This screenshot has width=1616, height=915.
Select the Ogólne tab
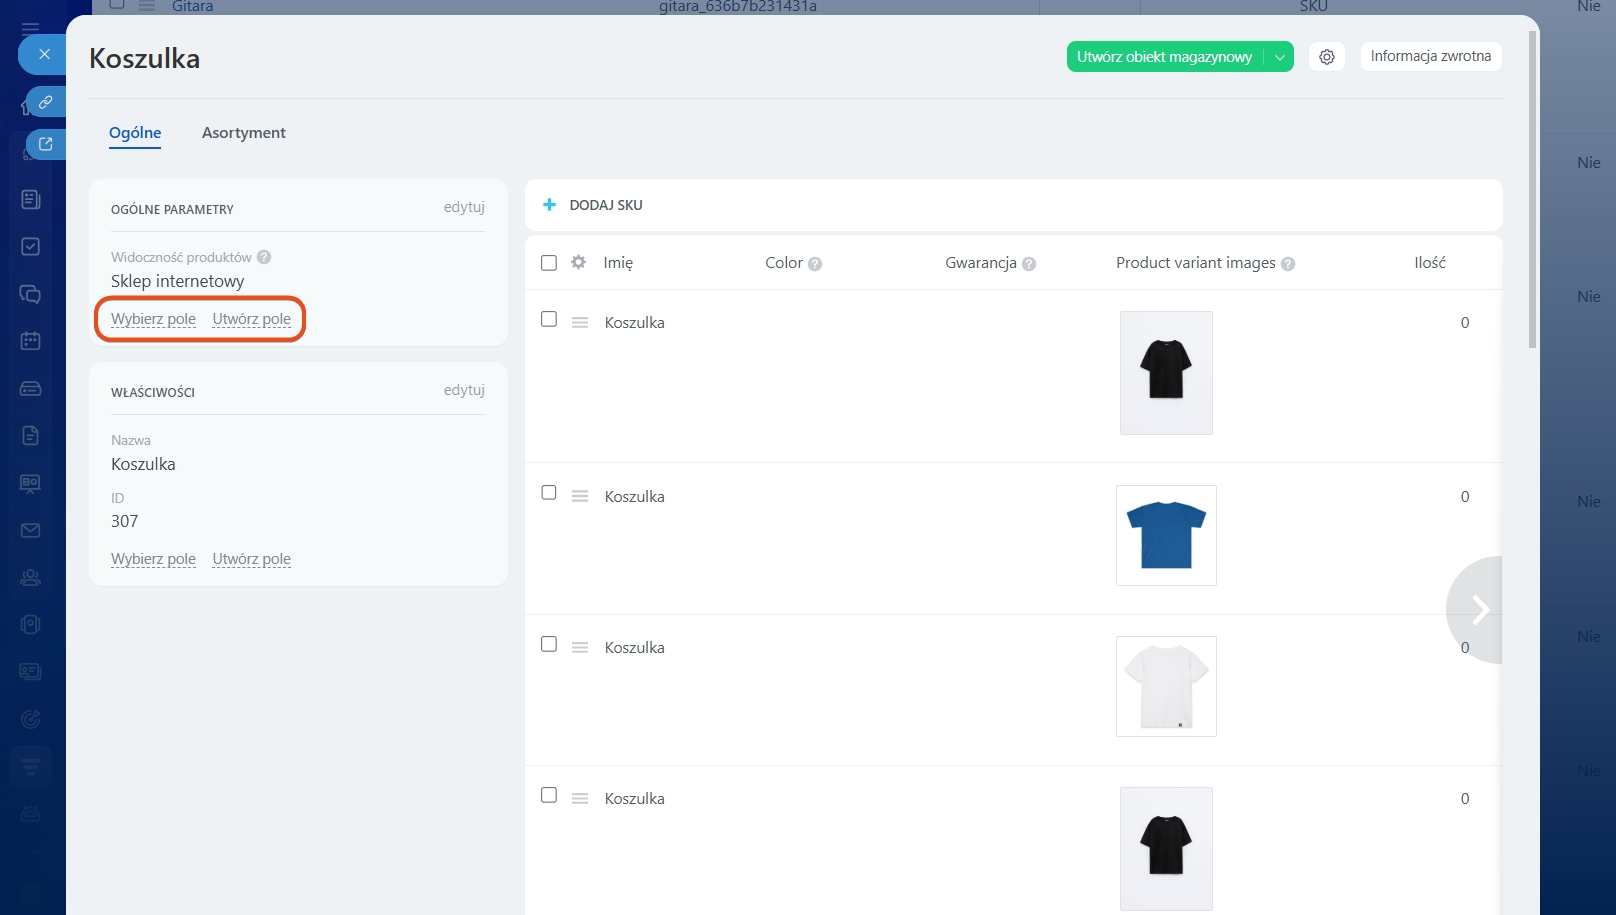(135, 133)
